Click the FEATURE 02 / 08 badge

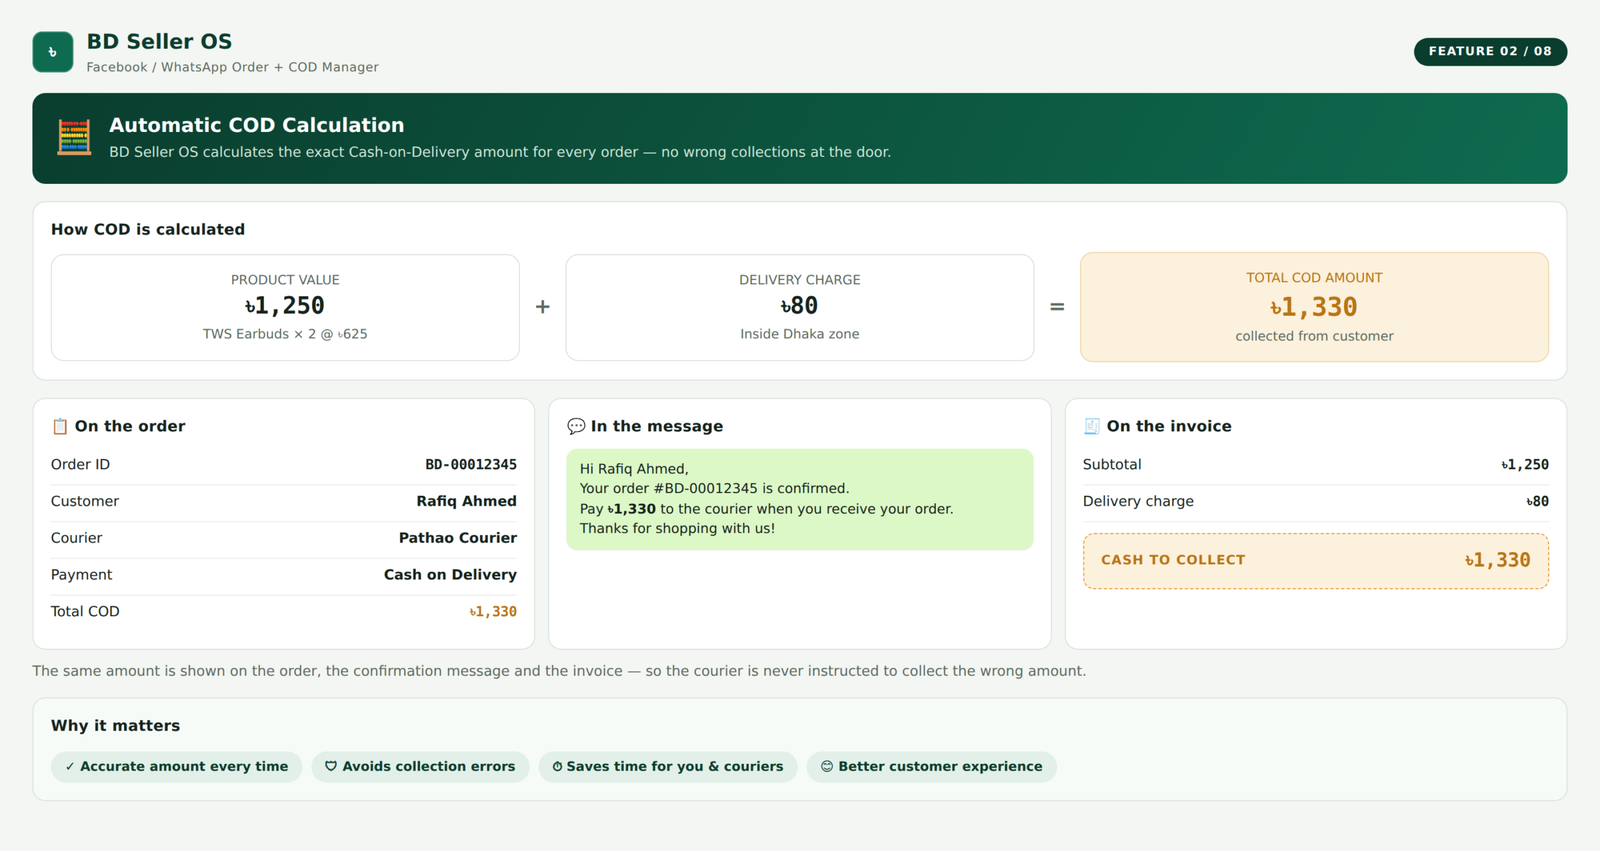point(1490,52)
